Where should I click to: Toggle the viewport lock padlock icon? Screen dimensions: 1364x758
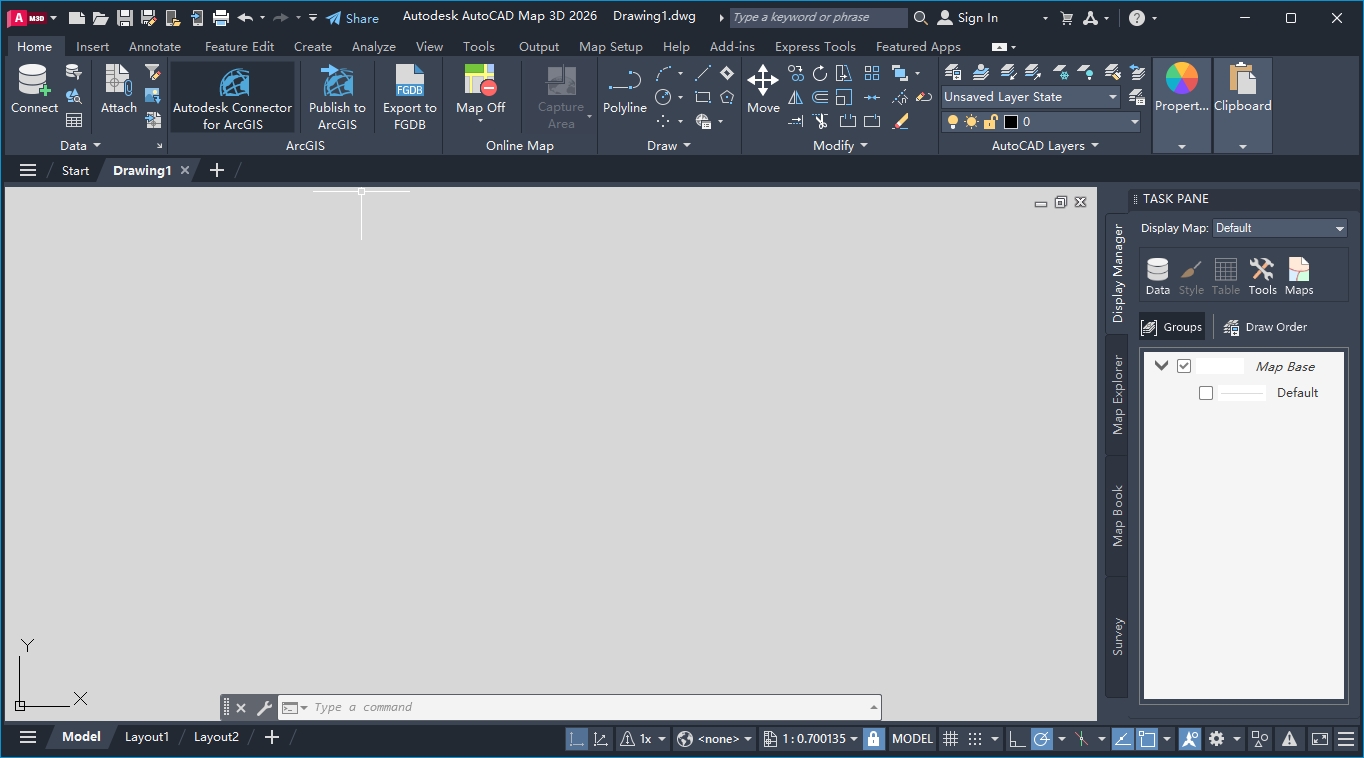coord(874,739)
